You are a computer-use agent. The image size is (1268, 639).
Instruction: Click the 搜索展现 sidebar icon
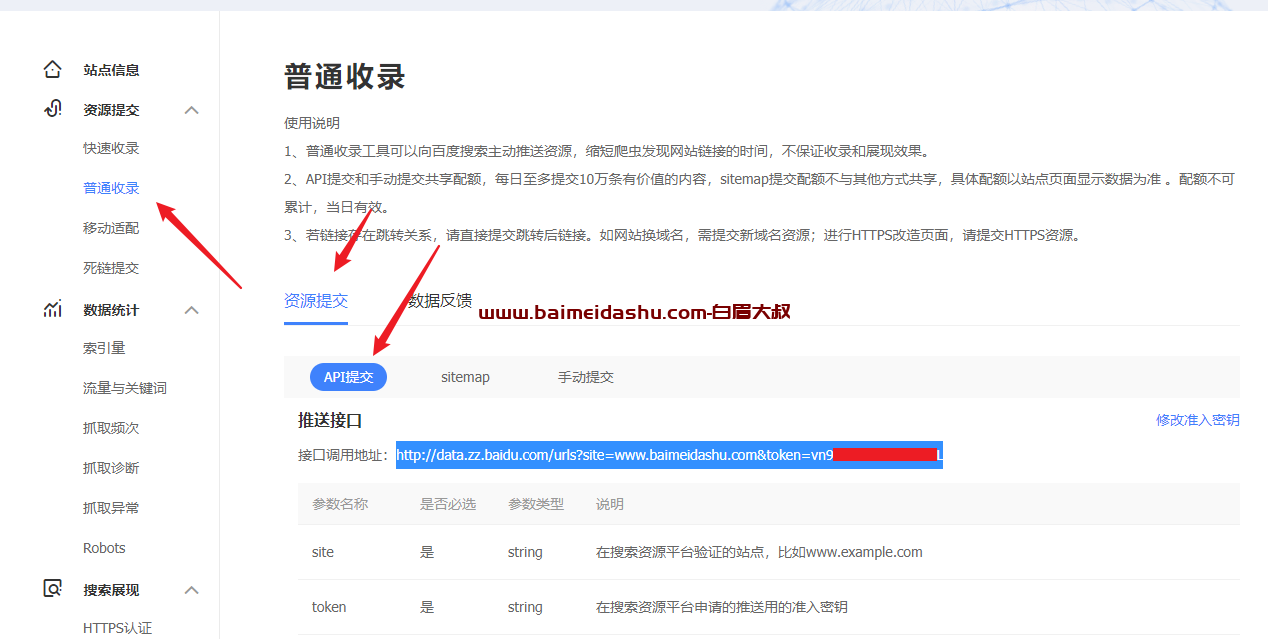[x=53, y=589]
